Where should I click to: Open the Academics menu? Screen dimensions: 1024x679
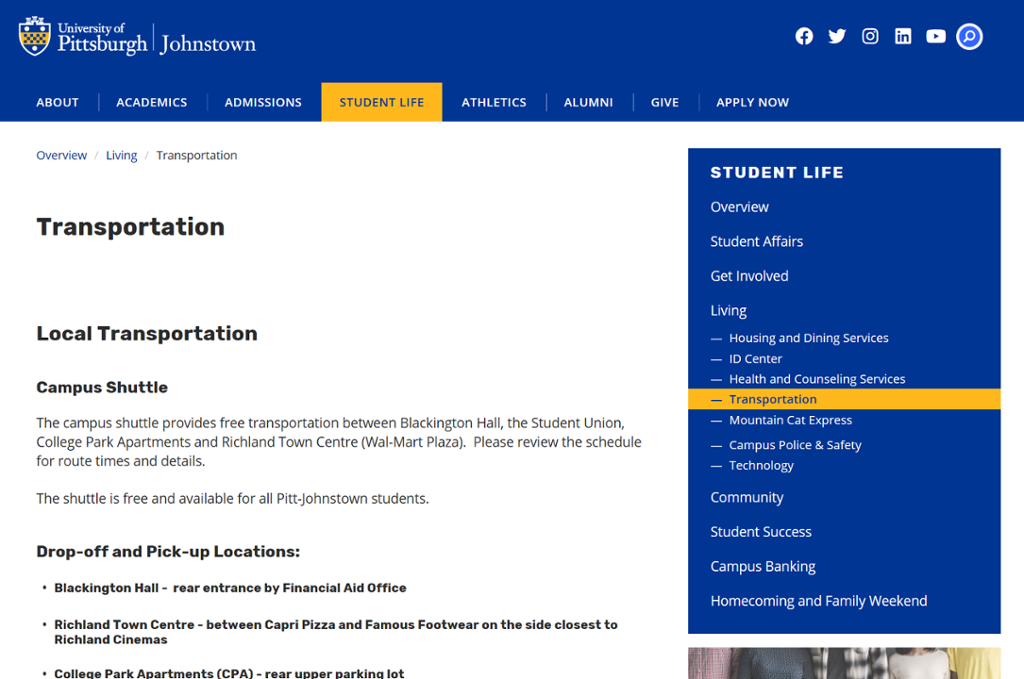(x=151, y=102)
